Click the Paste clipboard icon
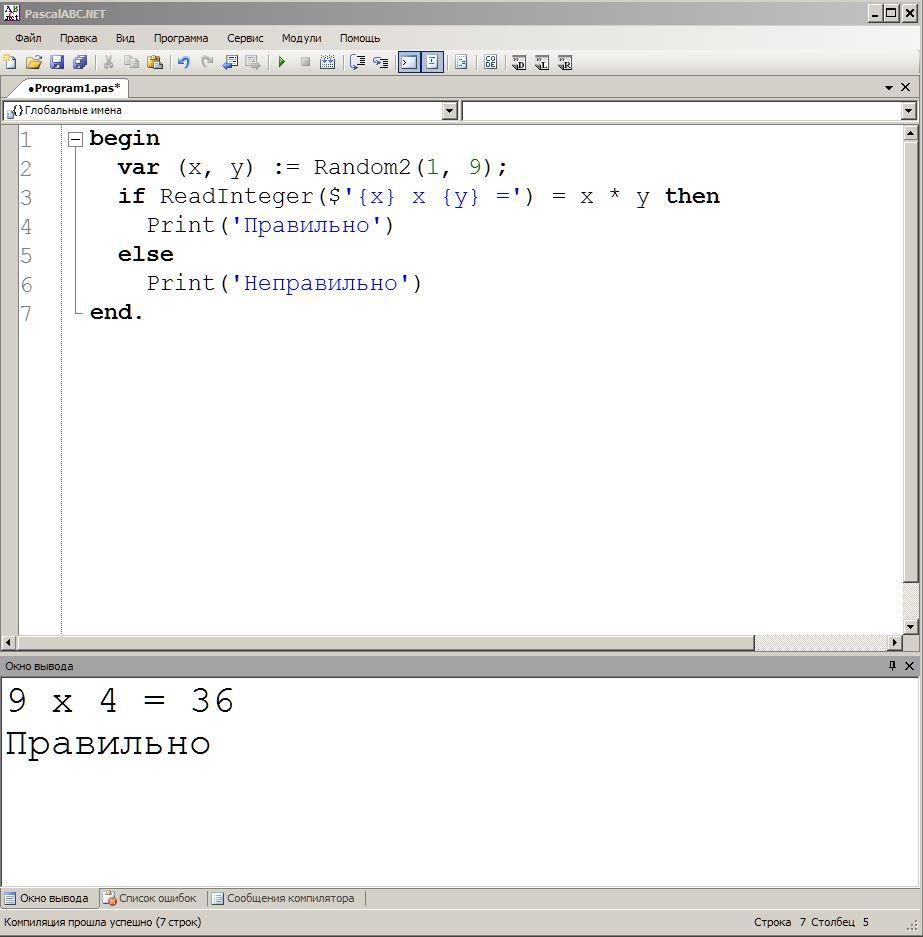 pos(154,62)
